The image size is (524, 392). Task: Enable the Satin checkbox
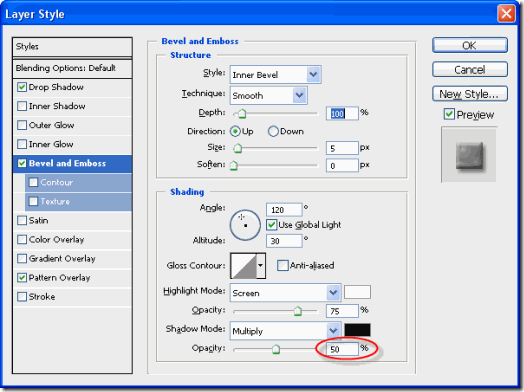point(22,221)
